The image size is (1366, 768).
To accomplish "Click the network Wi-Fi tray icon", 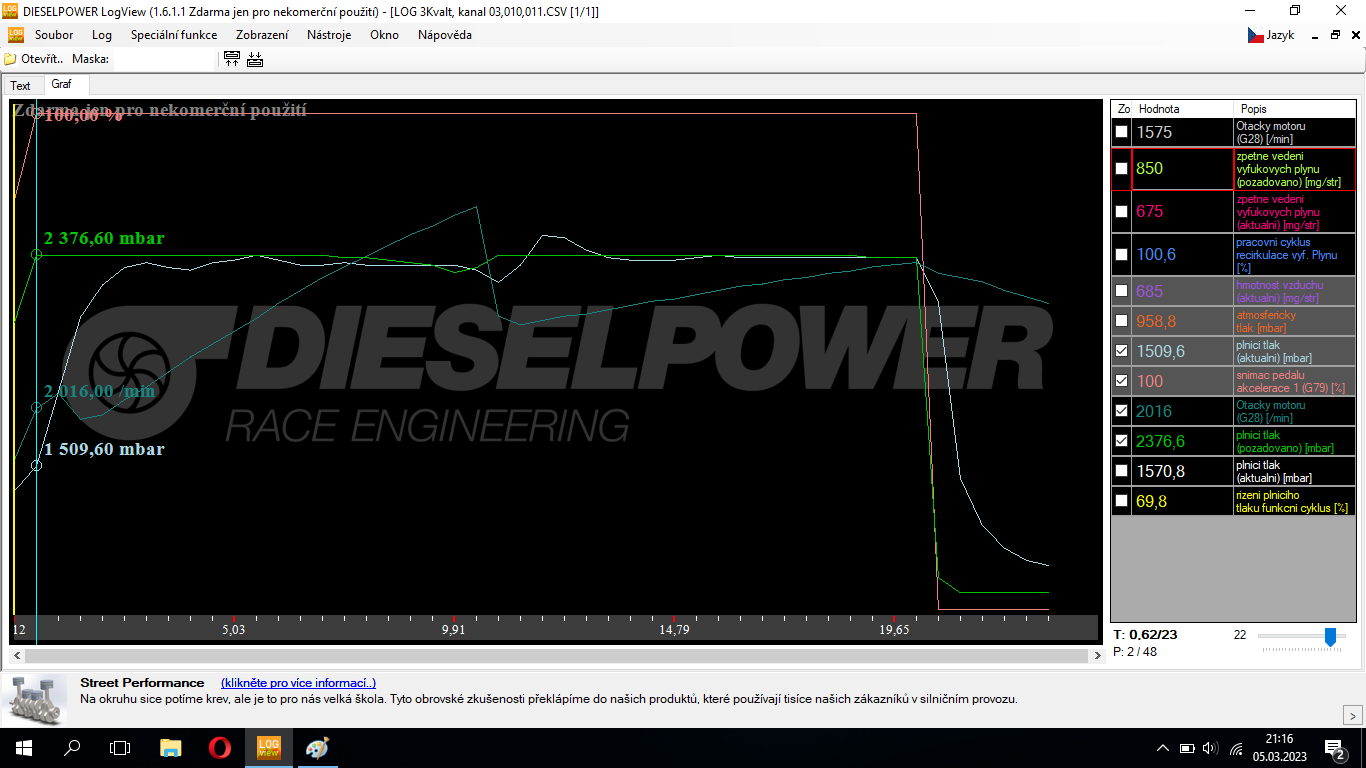I will 1236,748.
